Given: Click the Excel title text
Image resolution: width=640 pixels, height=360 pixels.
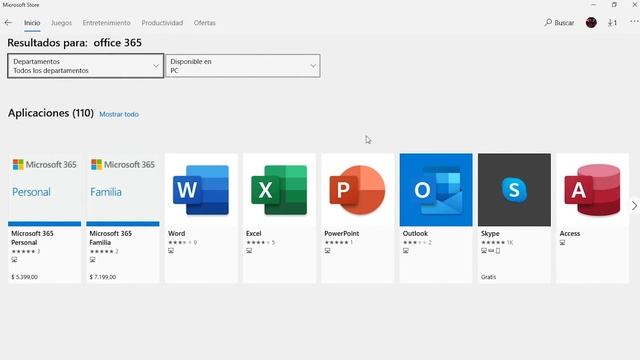Looking at the screenshot, I should pyautogui.click(x=253, y=233).
